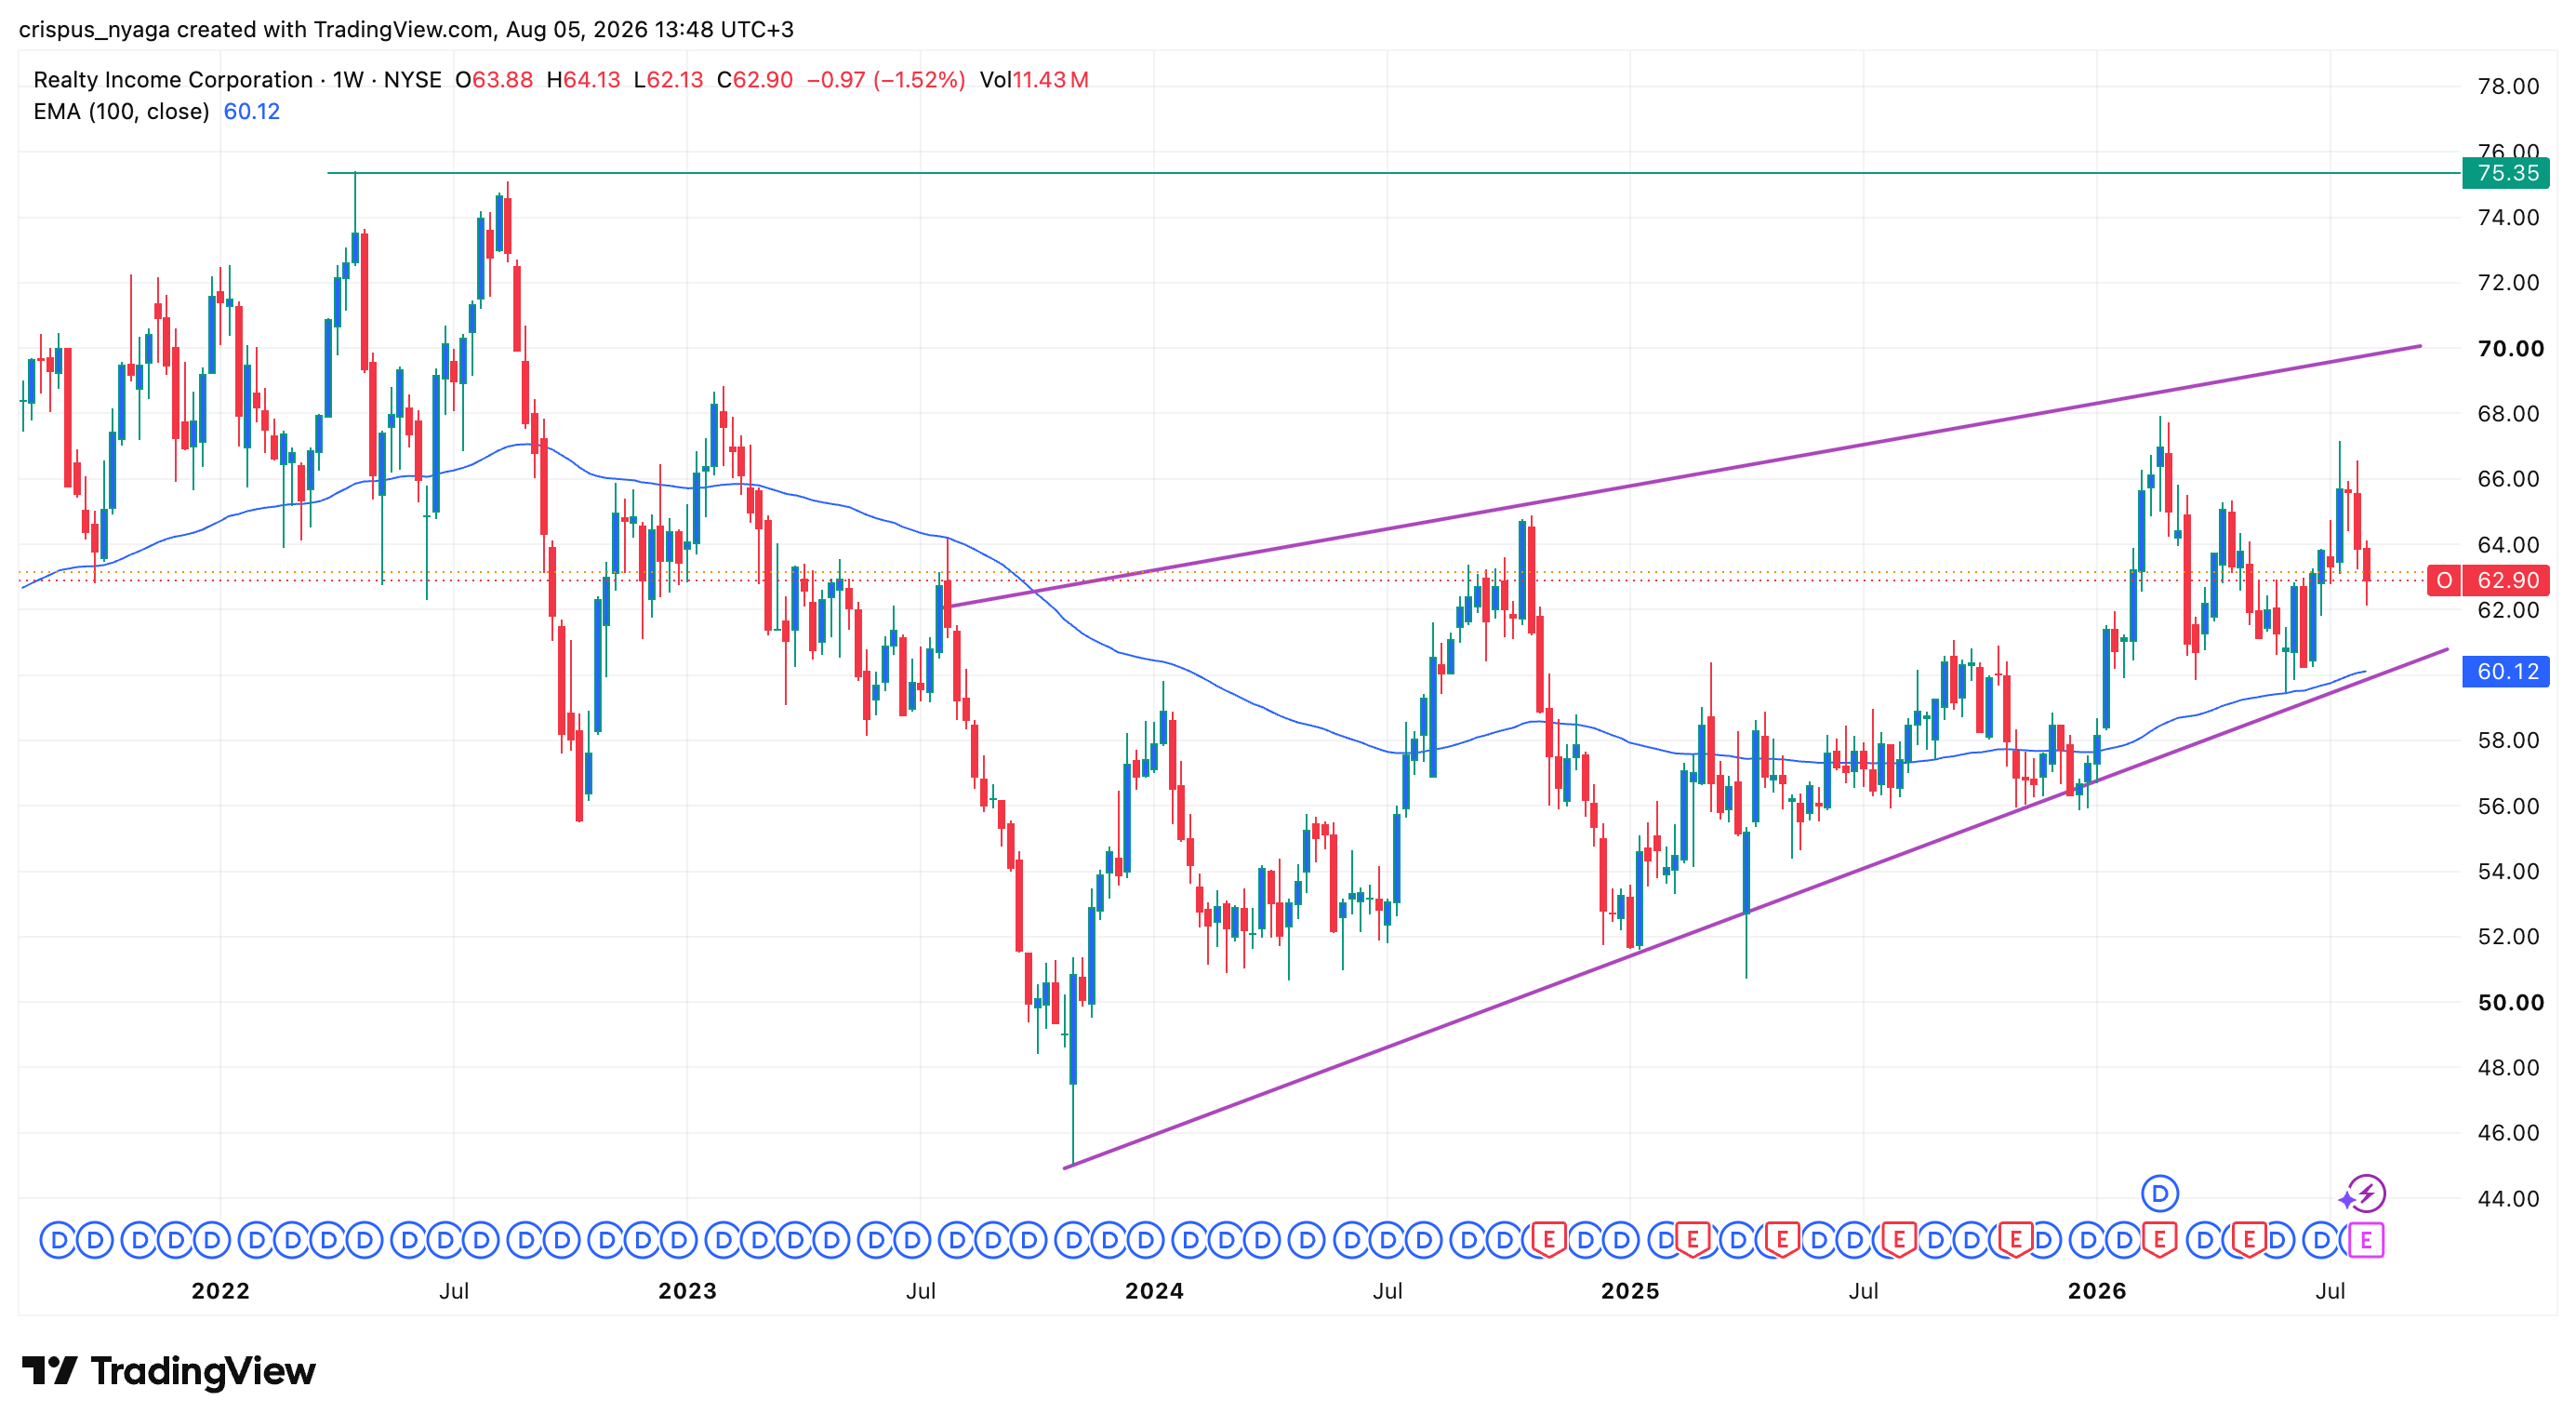Image resolution: width=2576 pixels, height=1427 pixels.
Task: Click the 44.00 price axis label
Action: (x=2508, y=1198)
